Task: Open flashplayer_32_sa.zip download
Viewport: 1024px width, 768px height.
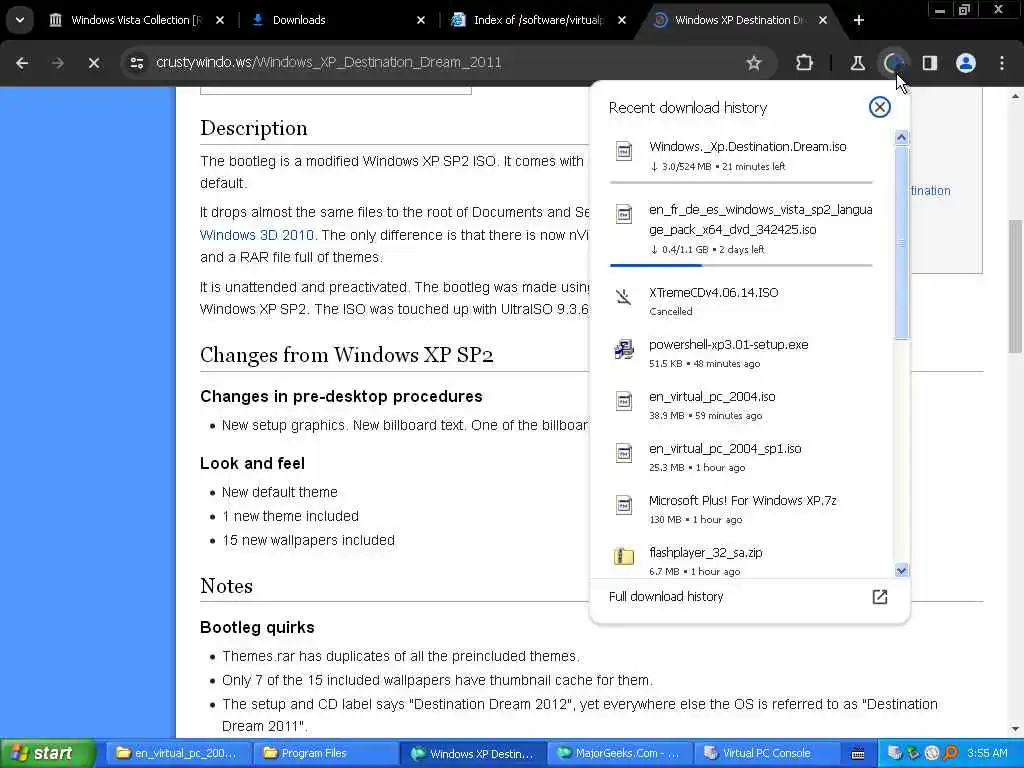Action: click(x=741, y=560)
